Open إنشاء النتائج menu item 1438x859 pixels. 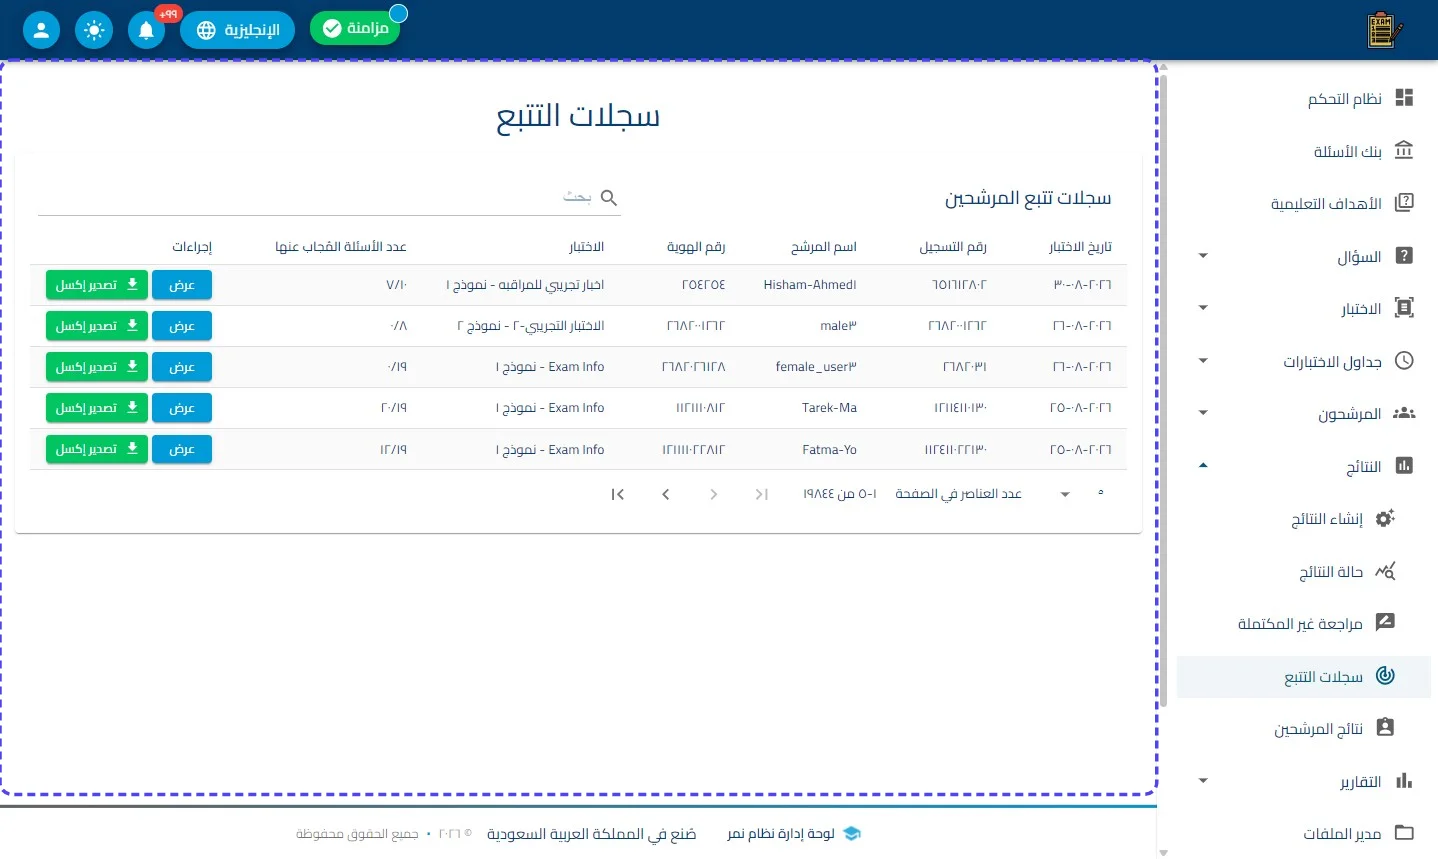point(1304,518)
